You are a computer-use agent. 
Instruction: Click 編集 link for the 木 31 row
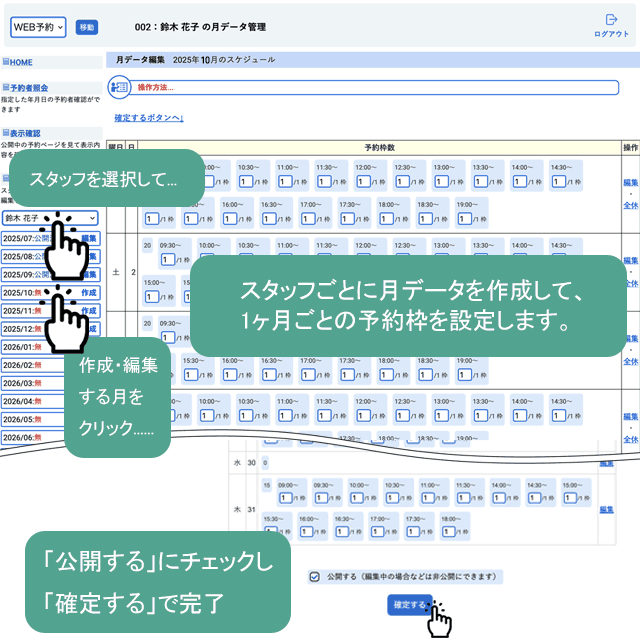[x=607, y=509]
